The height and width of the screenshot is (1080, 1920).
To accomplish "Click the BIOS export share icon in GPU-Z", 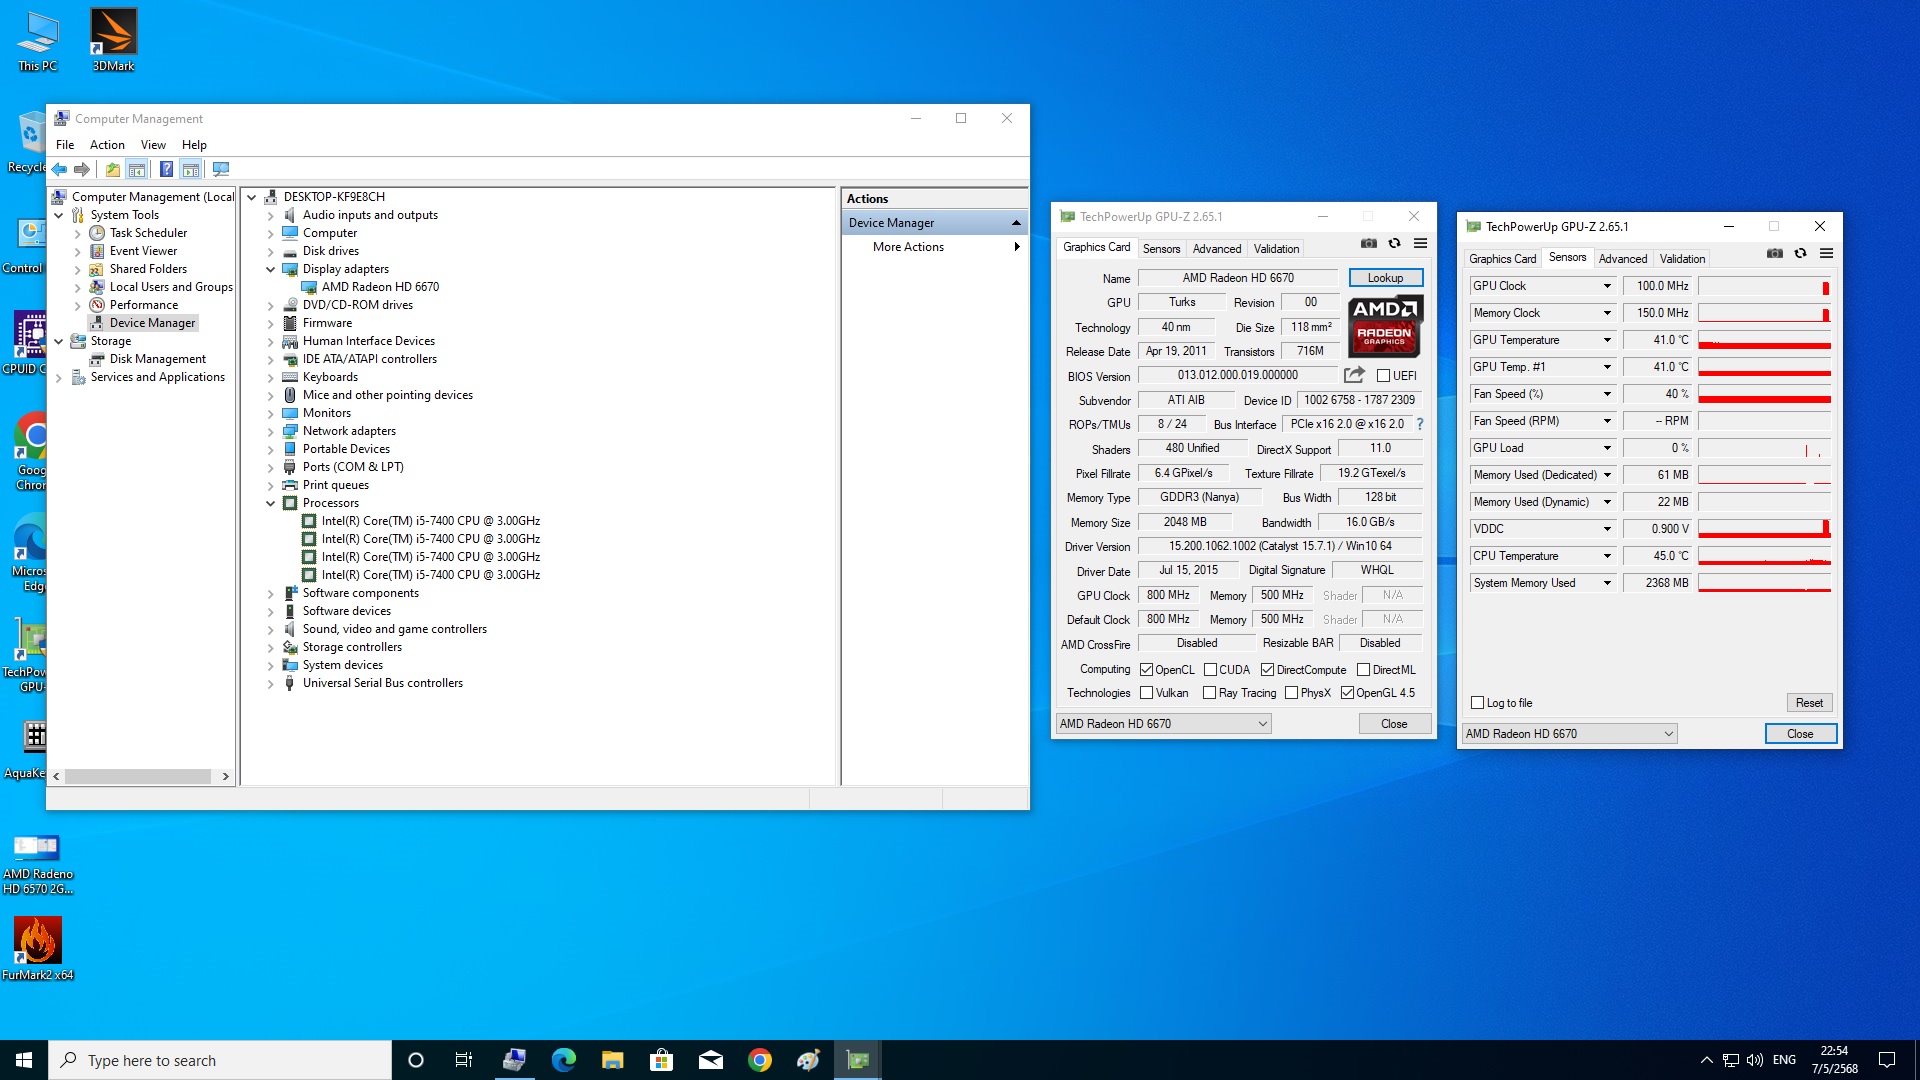I will (1354, 375).
